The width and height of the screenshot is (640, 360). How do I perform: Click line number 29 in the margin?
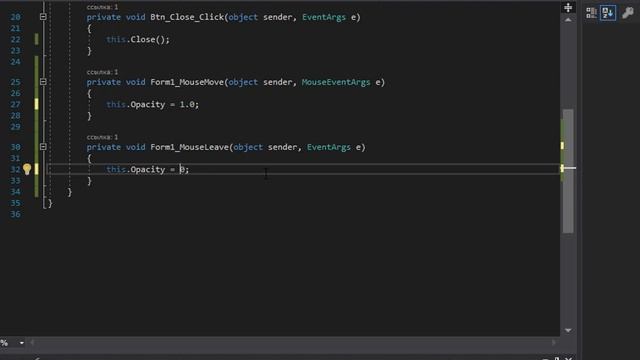point(16,127)
